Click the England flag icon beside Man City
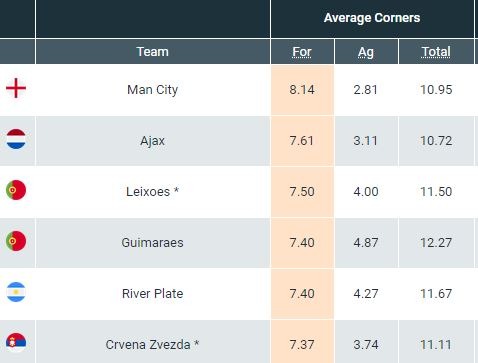Viewport: 478px width, 363px height. click(x=16, y=88)
